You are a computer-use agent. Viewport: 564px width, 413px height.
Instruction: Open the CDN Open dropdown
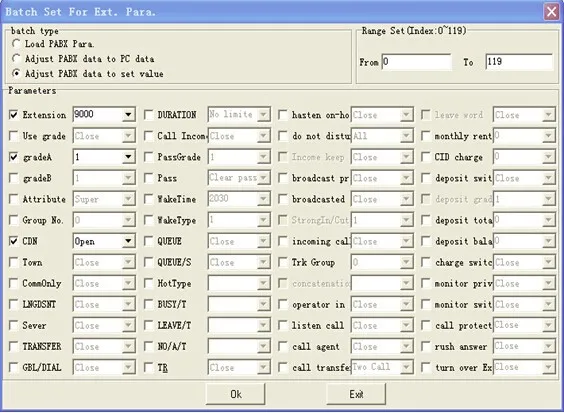128,241
